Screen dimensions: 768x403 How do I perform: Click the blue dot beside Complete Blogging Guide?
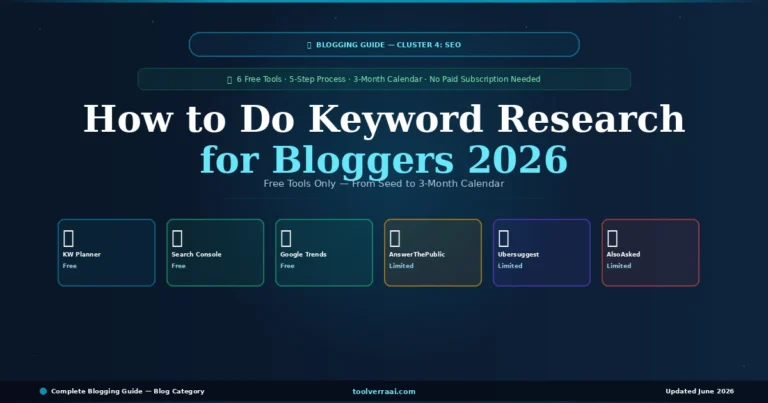tap(43, 391)
